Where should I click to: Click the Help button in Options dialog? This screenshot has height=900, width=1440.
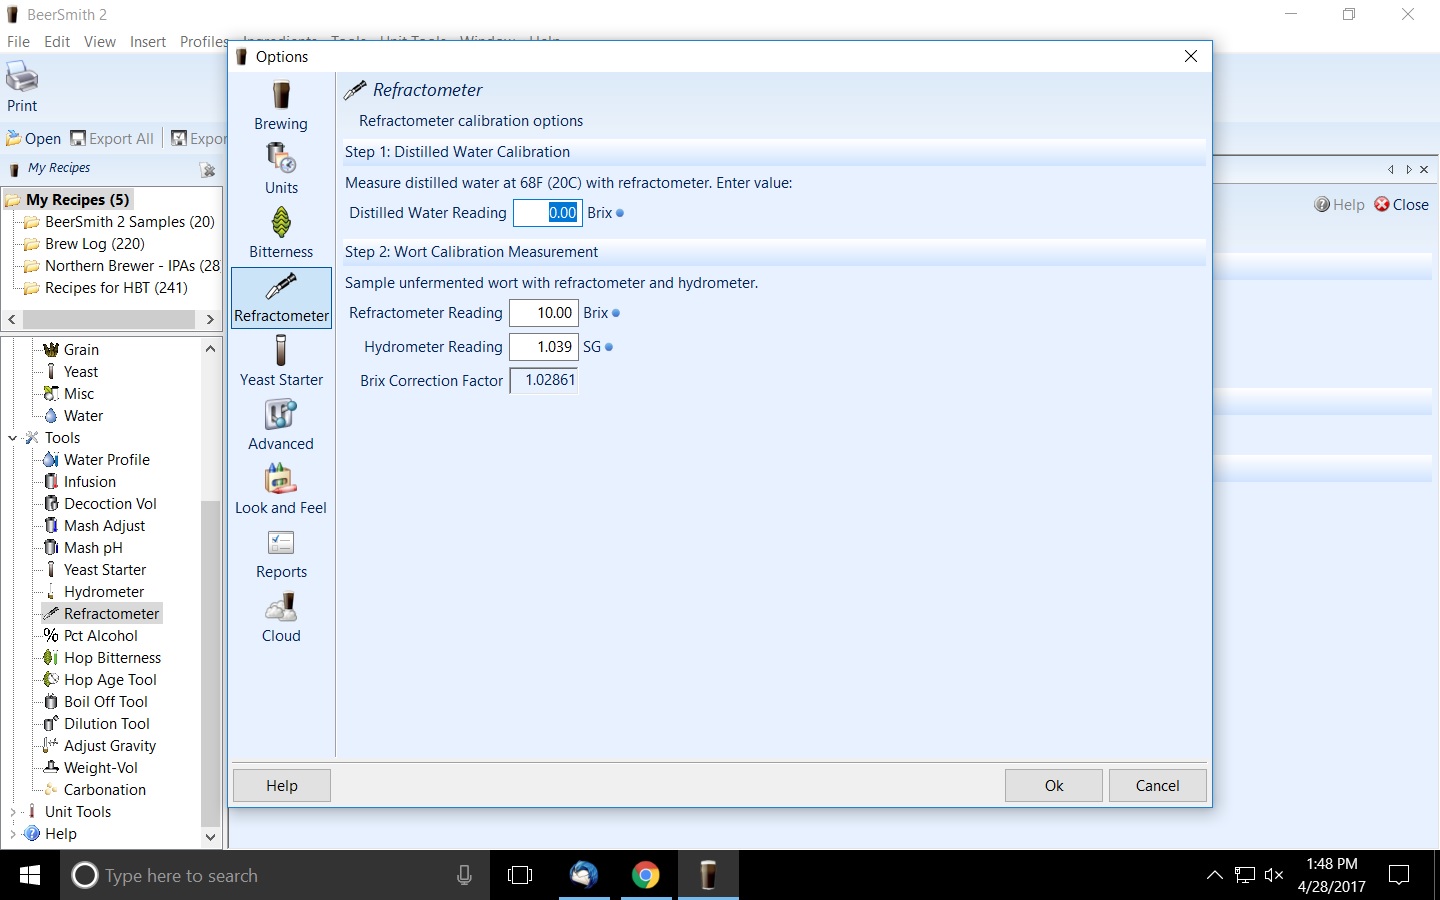coord(282,786)
